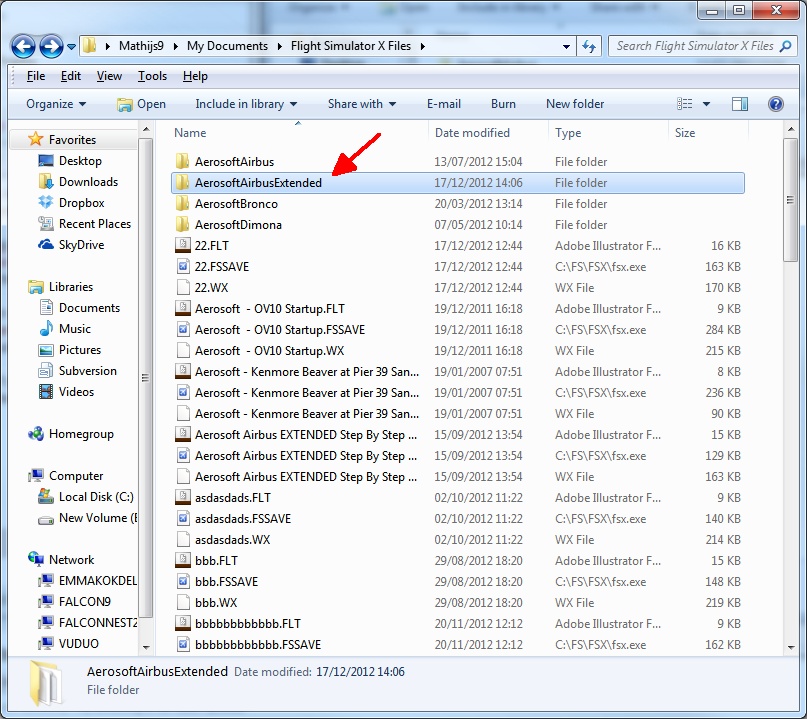Toggle the preview pane icon
The image size is (807, 719).
click(x=740, y=104)
